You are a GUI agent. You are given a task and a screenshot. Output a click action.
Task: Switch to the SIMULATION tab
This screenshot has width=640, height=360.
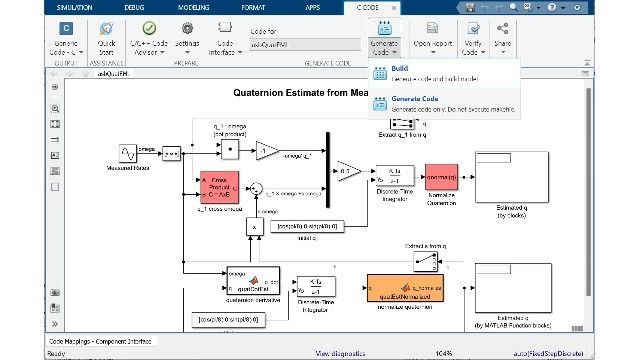click(74, 7)
